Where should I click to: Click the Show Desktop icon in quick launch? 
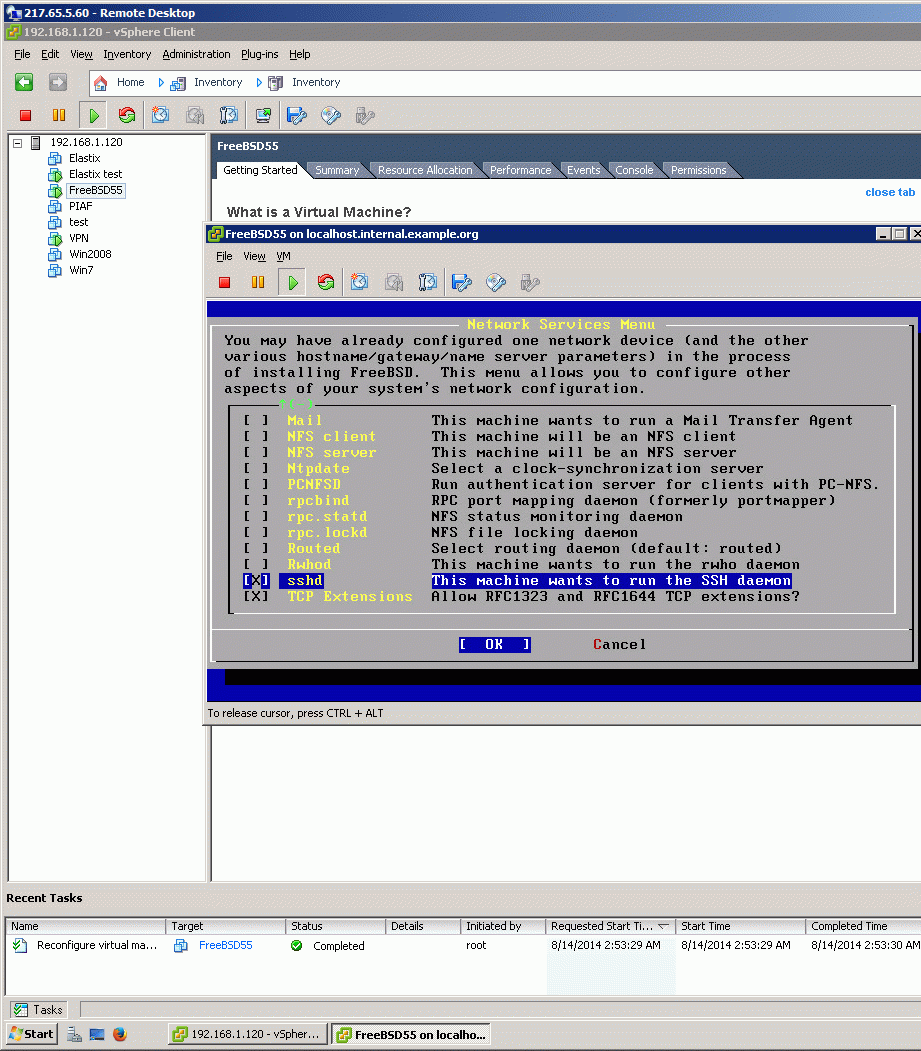pyautogui.click(x=97, y=1034)
